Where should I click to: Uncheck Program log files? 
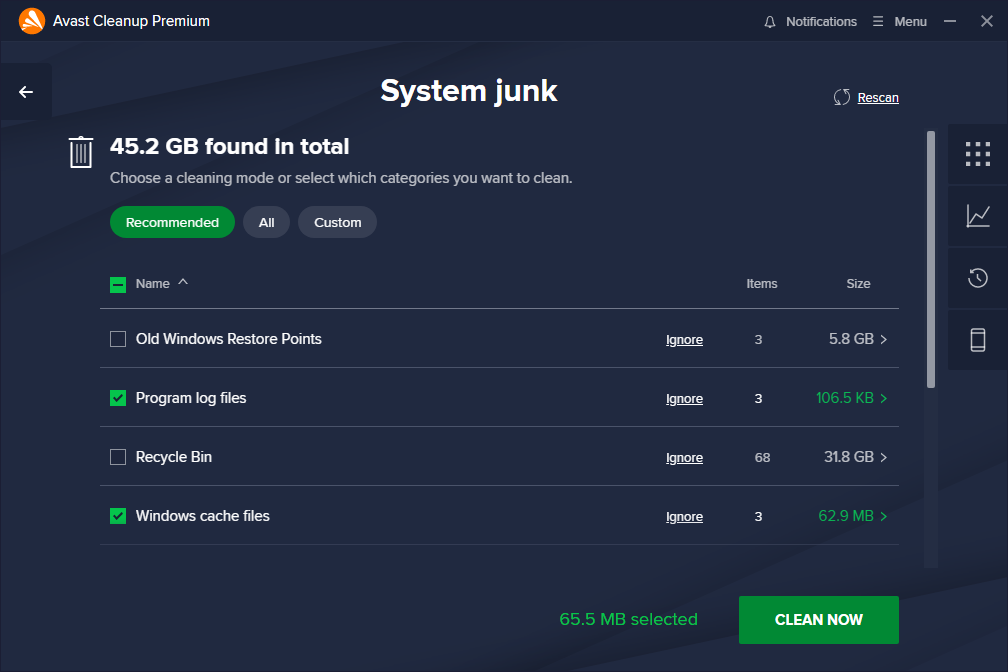point(117,398)
